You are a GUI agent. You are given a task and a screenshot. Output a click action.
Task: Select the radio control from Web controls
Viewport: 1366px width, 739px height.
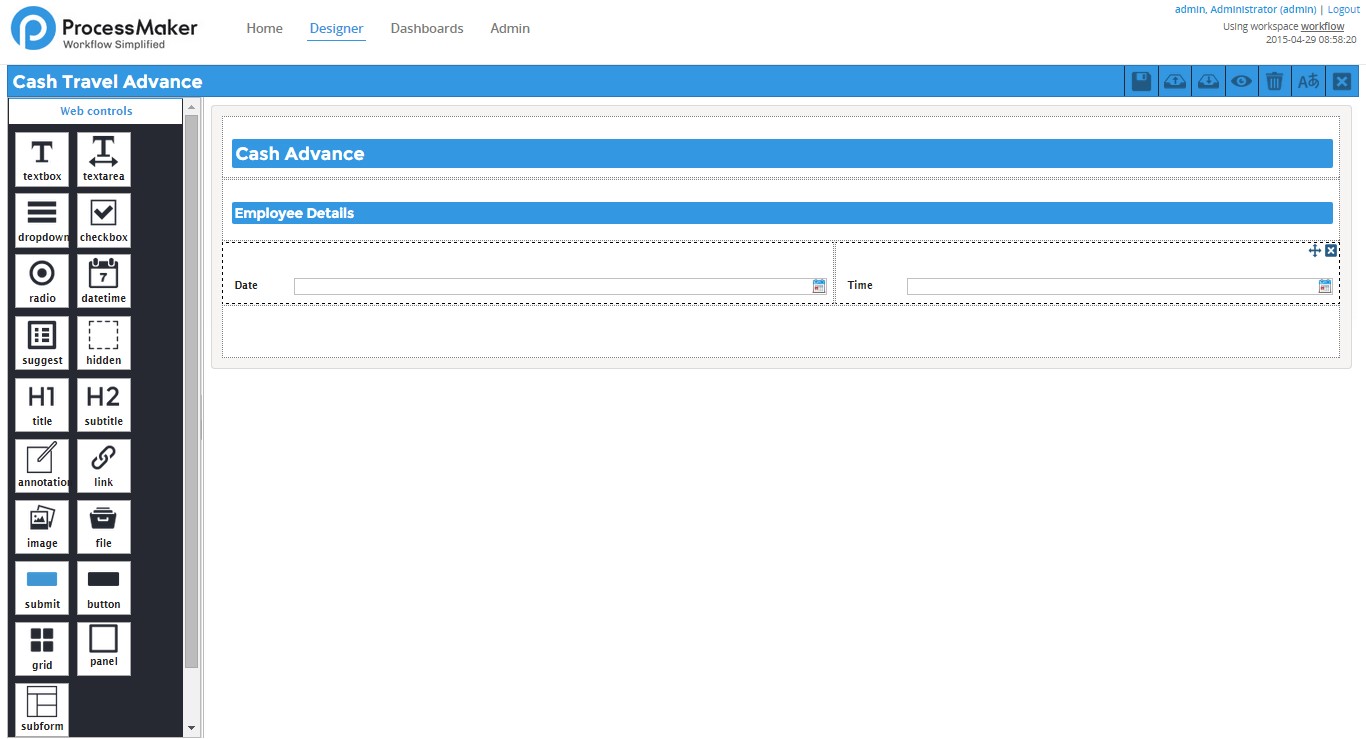pos(41,280)
